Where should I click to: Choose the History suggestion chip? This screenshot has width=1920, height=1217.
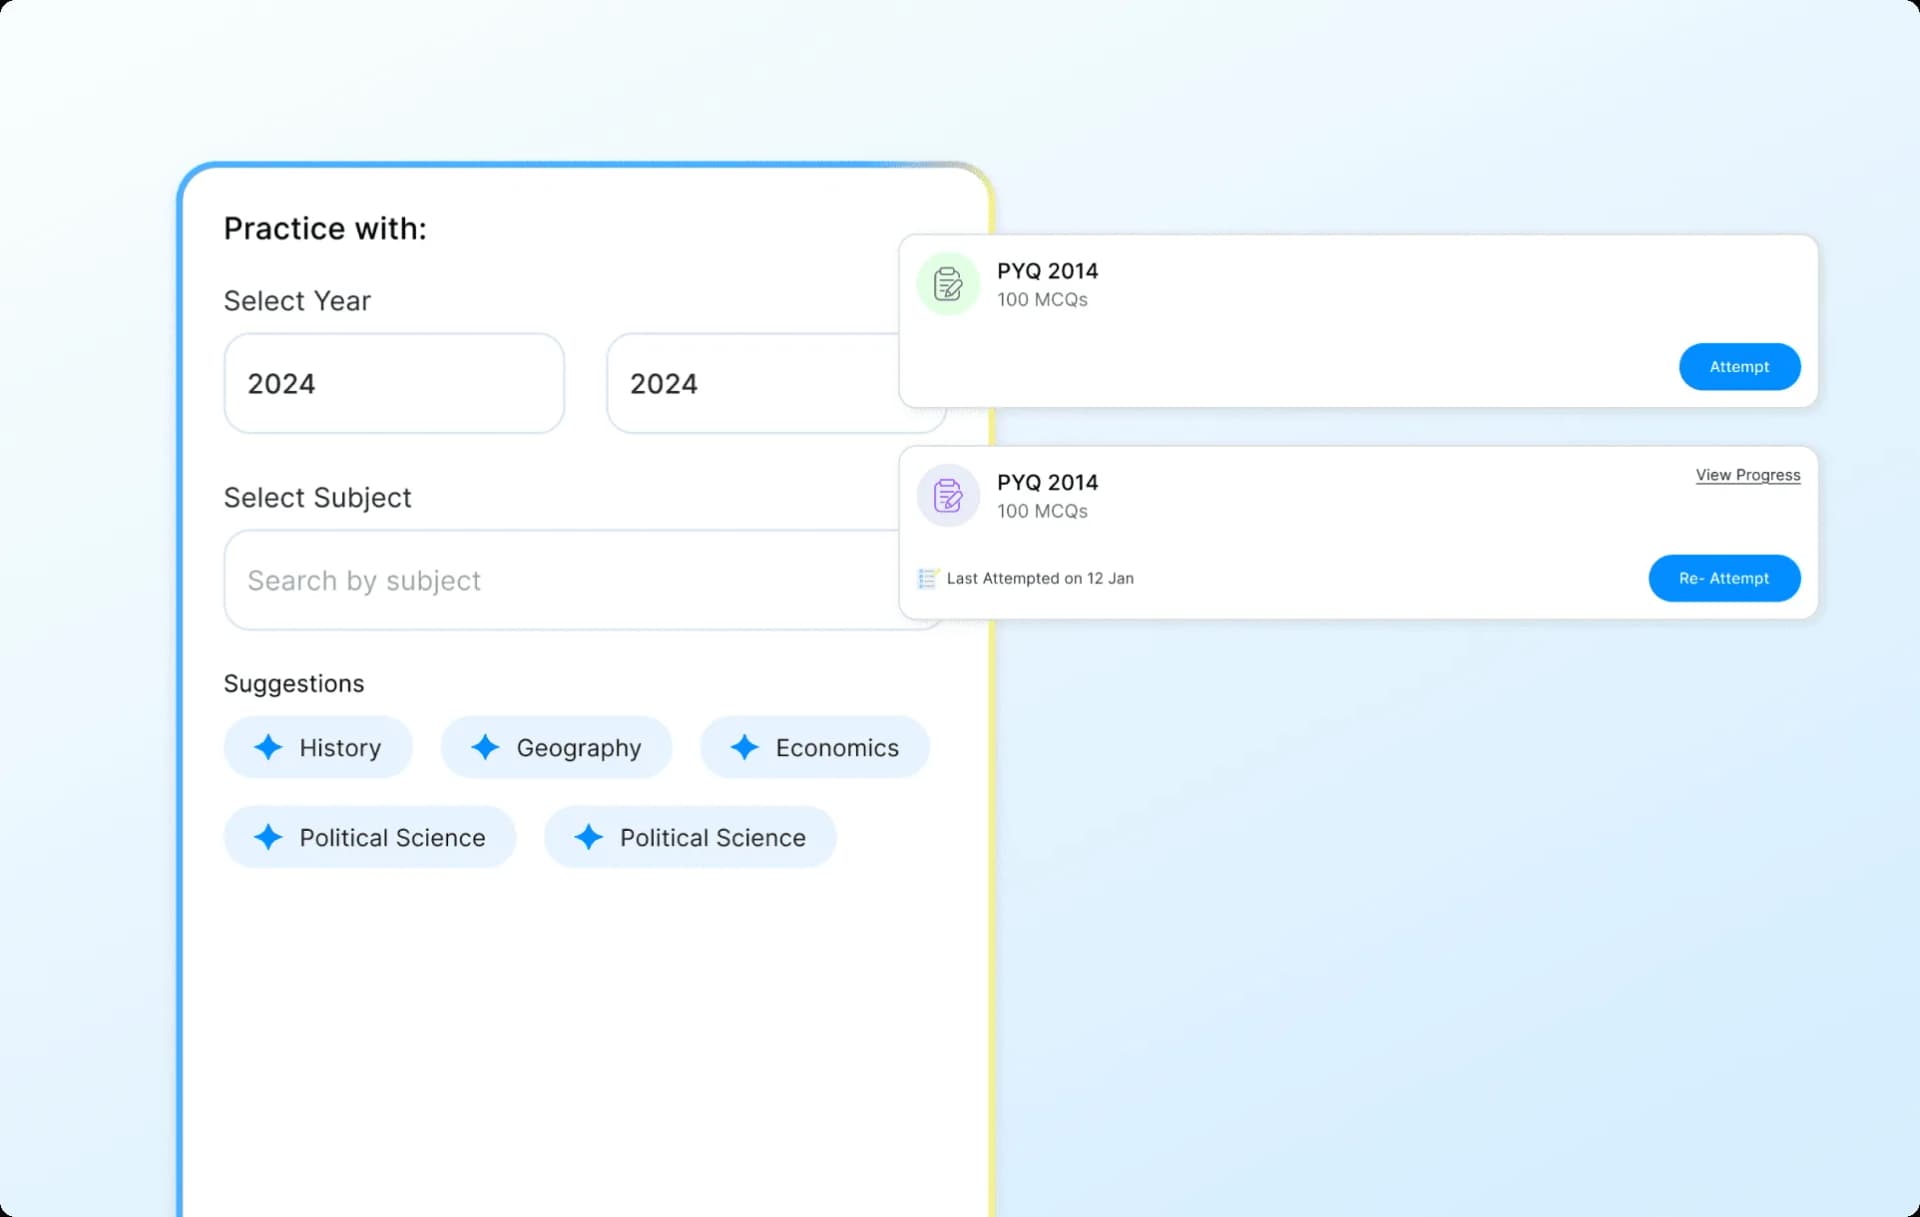point(318,747)
